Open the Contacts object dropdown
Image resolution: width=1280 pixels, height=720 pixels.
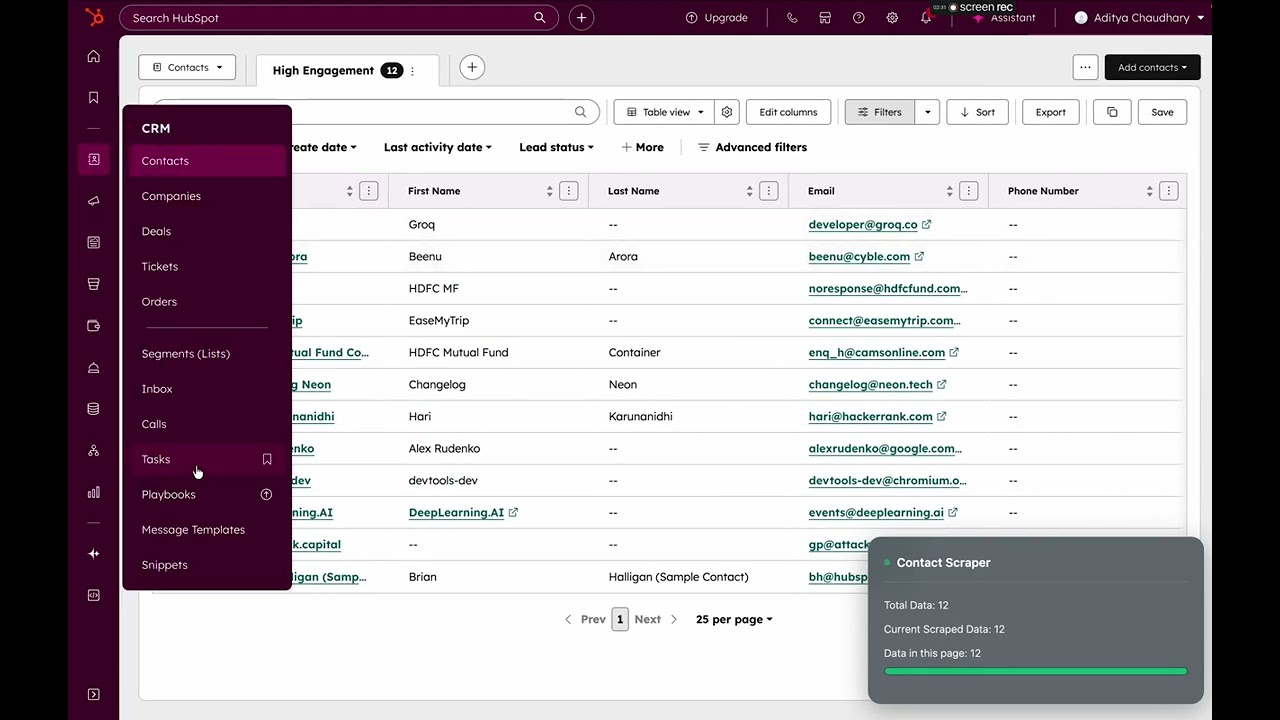187,67
